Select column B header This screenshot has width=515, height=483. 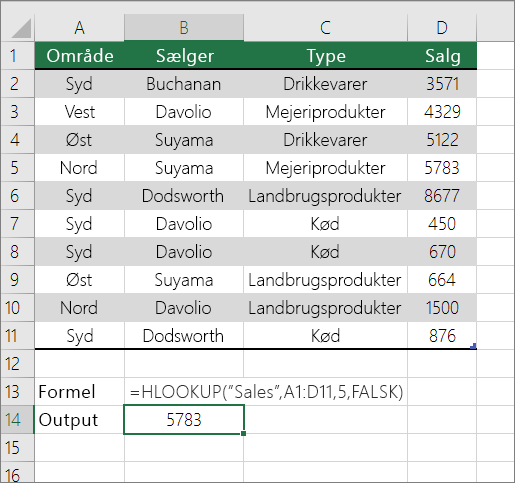(x=184, y=28)
